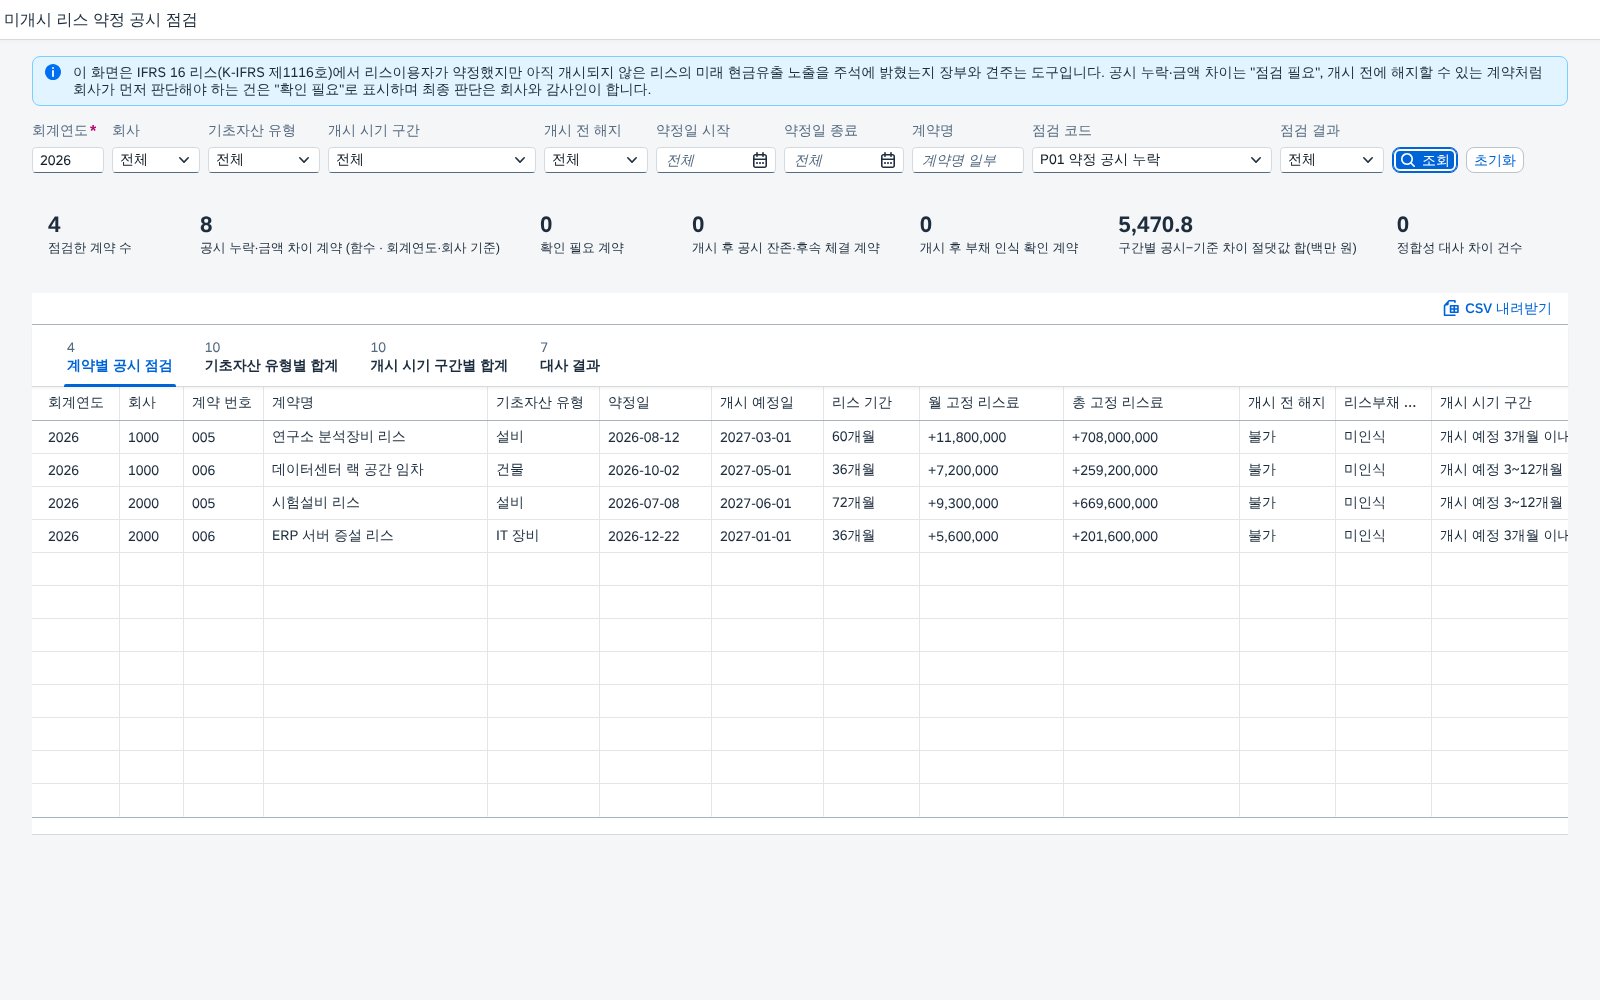1600x1000 pixels.
Task: Click the 개시 예정일 column header
Action: (767, 403)
